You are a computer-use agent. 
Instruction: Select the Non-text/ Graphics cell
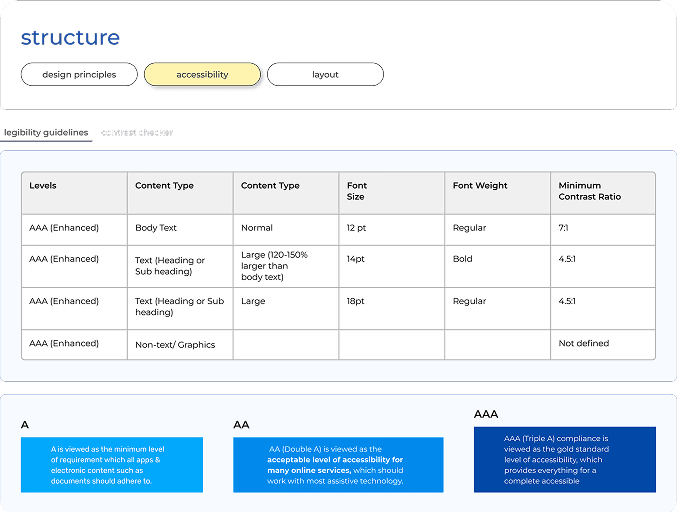[180, 344]
